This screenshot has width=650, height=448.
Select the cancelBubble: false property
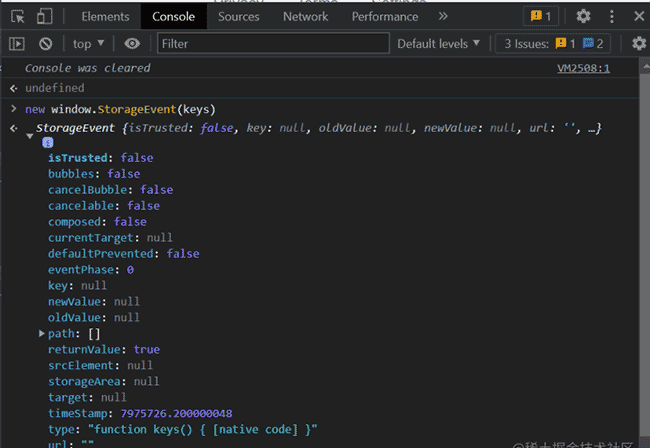tap(111, 190)
